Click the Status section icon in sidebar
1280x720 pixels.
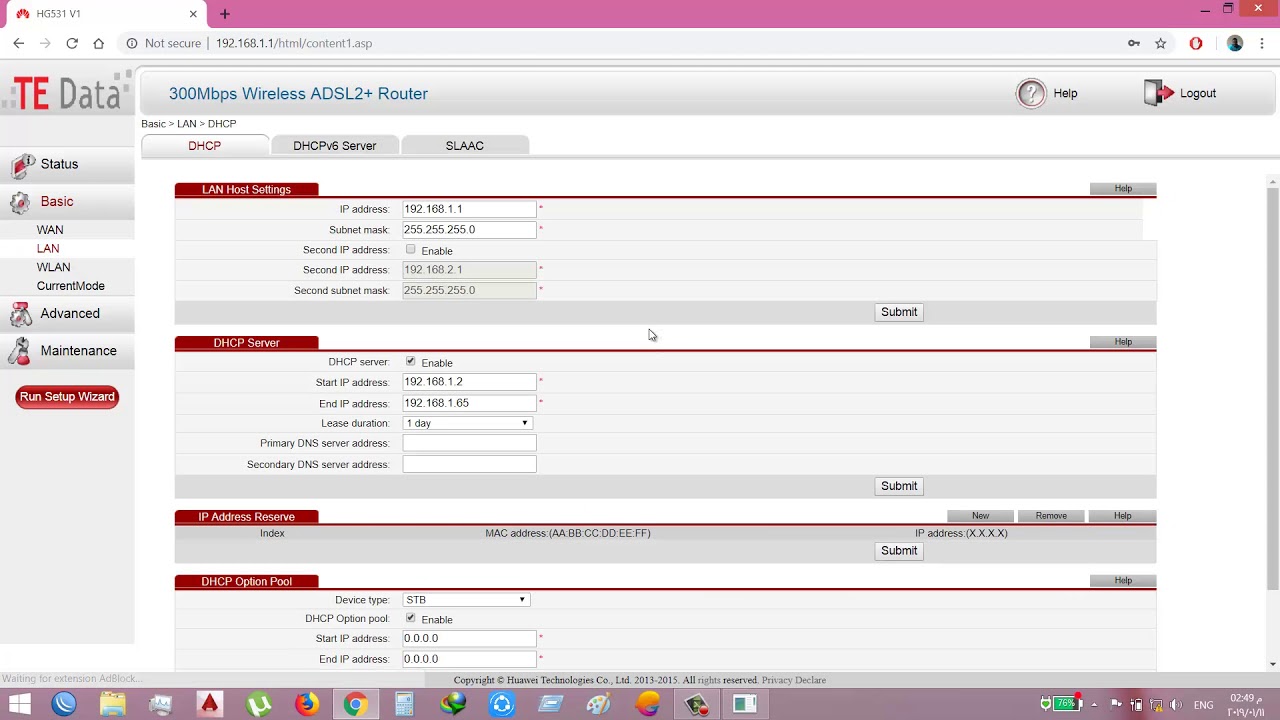coord(22,165)
